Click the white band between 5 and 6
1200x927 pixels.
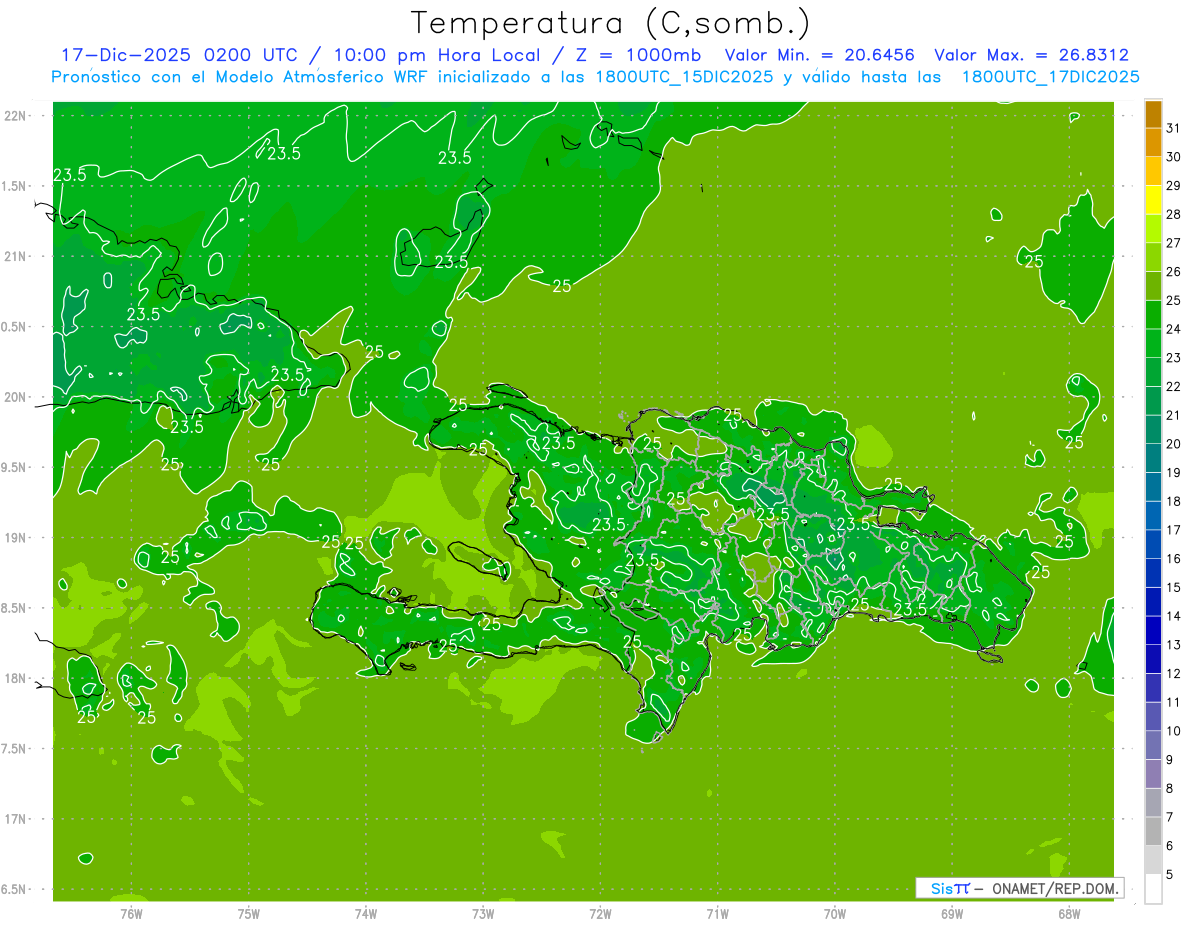[x=1153, y=860]
